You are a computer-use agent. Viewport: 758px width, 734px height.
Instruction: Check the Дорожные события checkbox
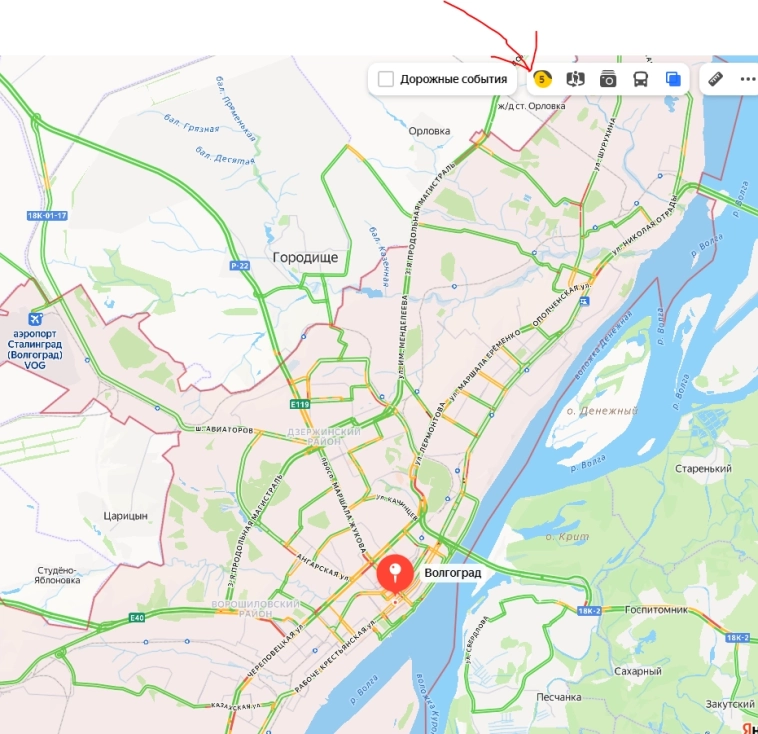(x=385, y=79)
